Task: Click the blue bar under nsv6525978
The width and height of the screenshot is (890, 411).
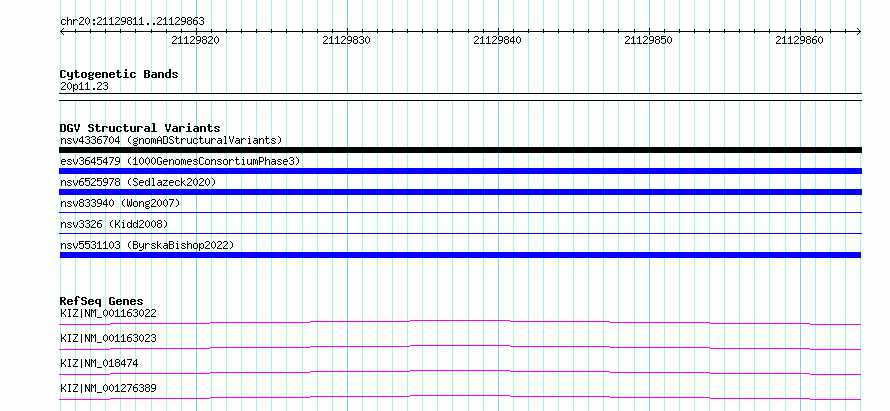Action: point(460,192)
